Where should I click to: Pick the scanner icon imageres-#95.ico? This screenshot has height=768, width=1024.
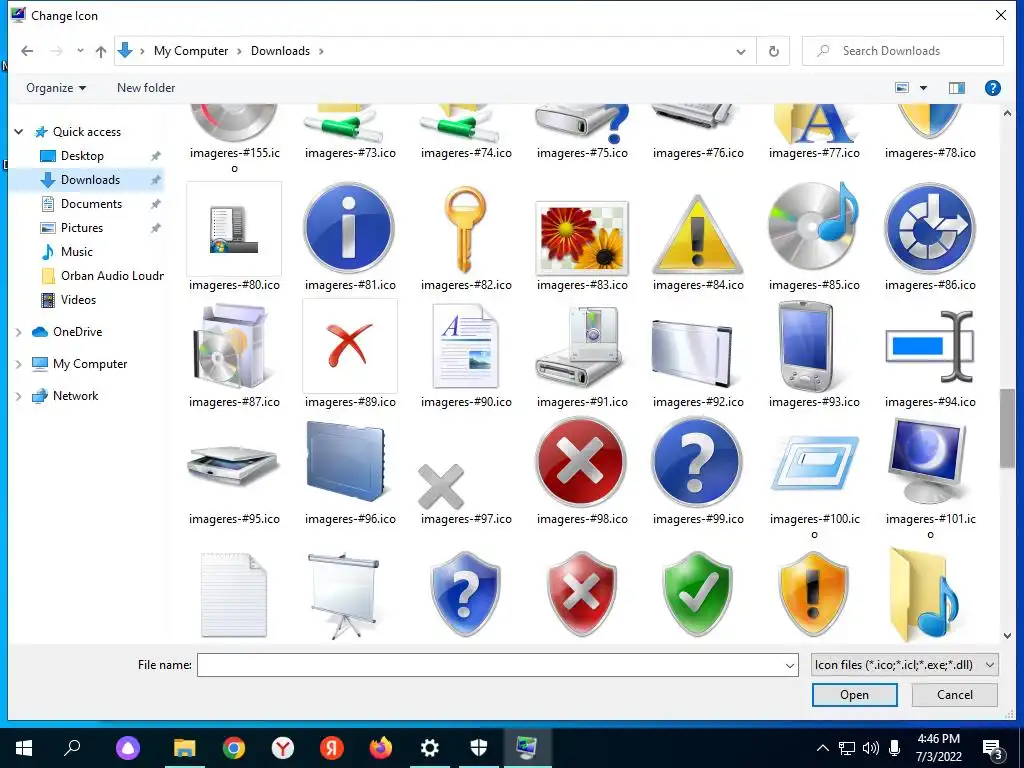click(x=233, y=465)
